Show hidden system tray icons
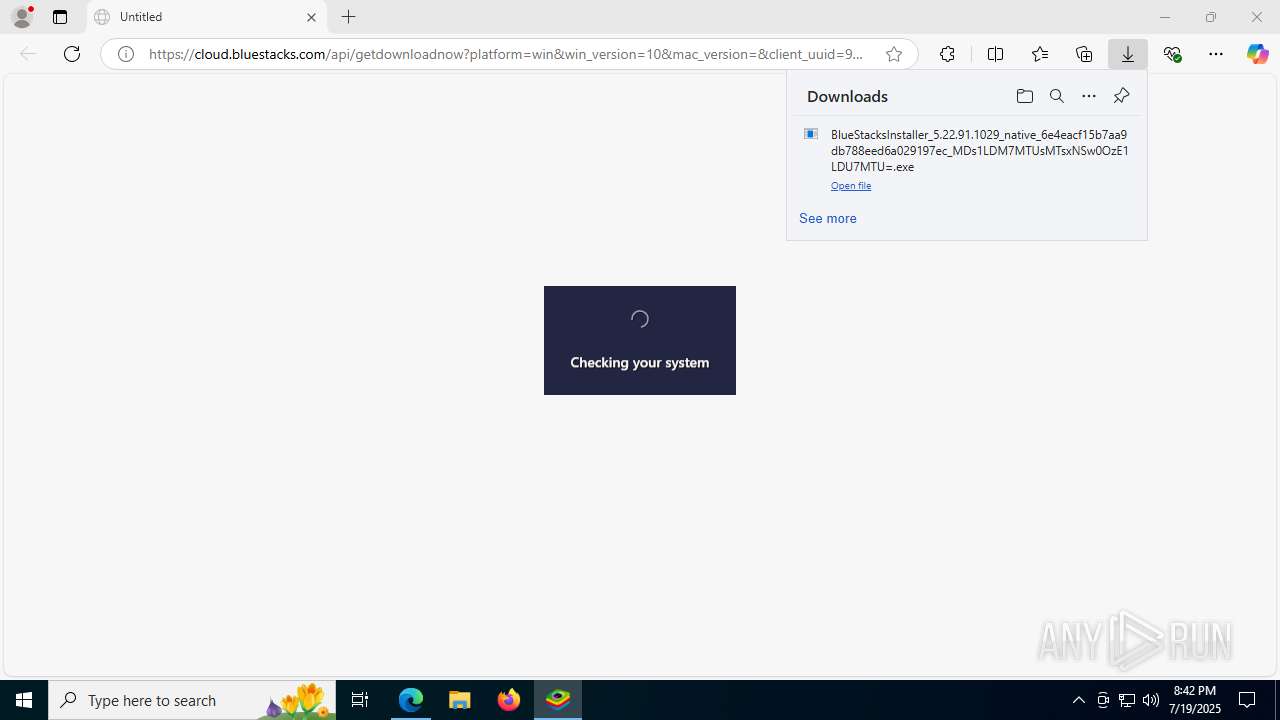Screen dimensions: 1280x720 click(1078, 700)
